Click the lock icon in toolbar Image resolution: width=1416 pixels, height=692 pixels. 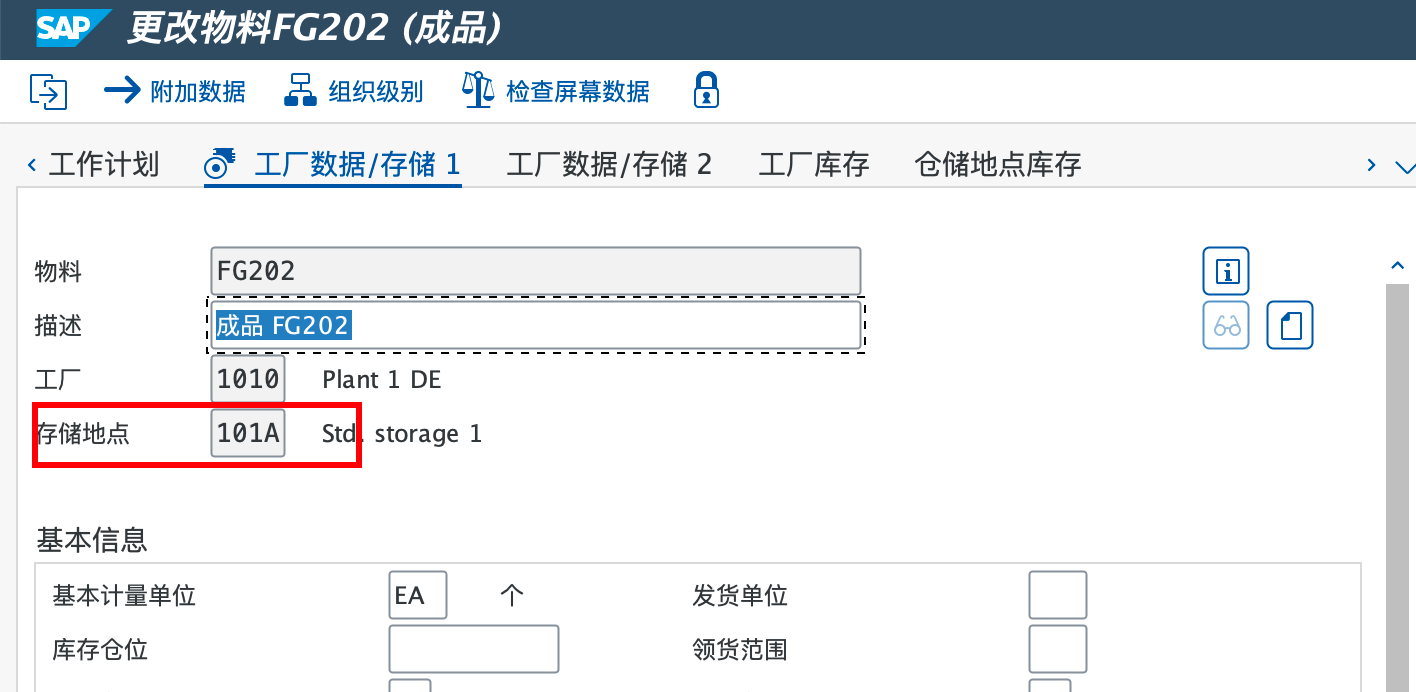coord(706,91)
